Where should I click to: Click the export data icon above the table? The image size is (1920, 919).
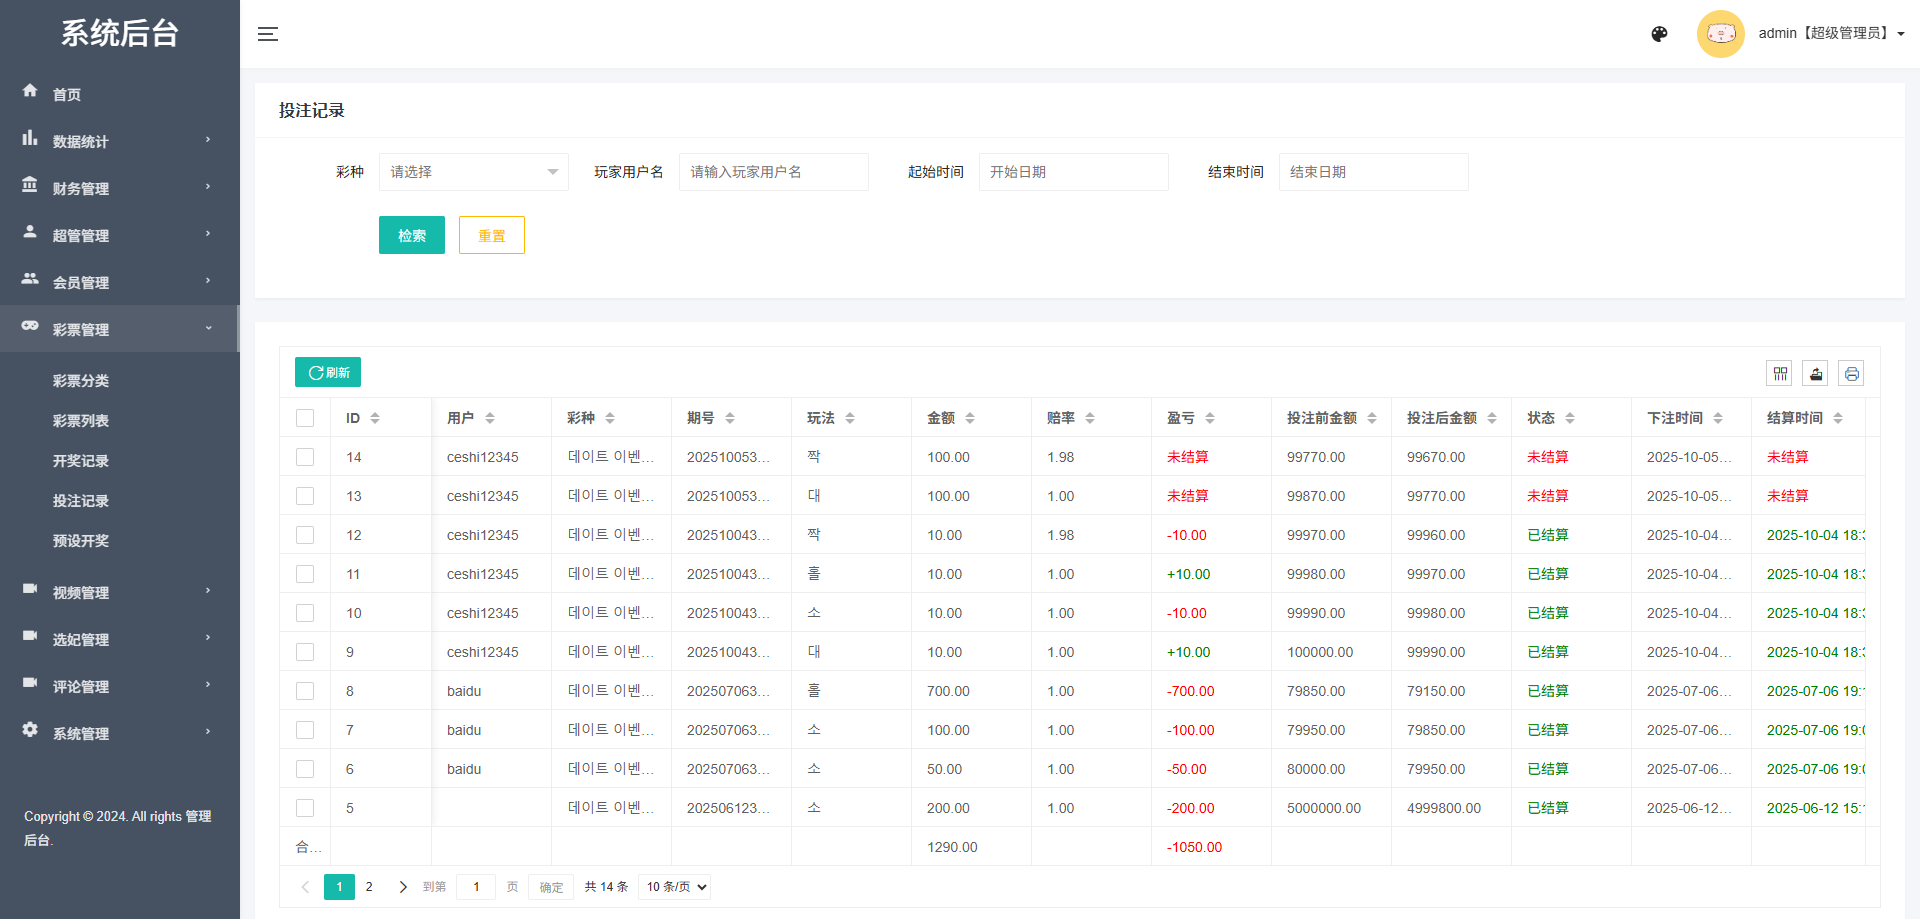coord(1815,372)
